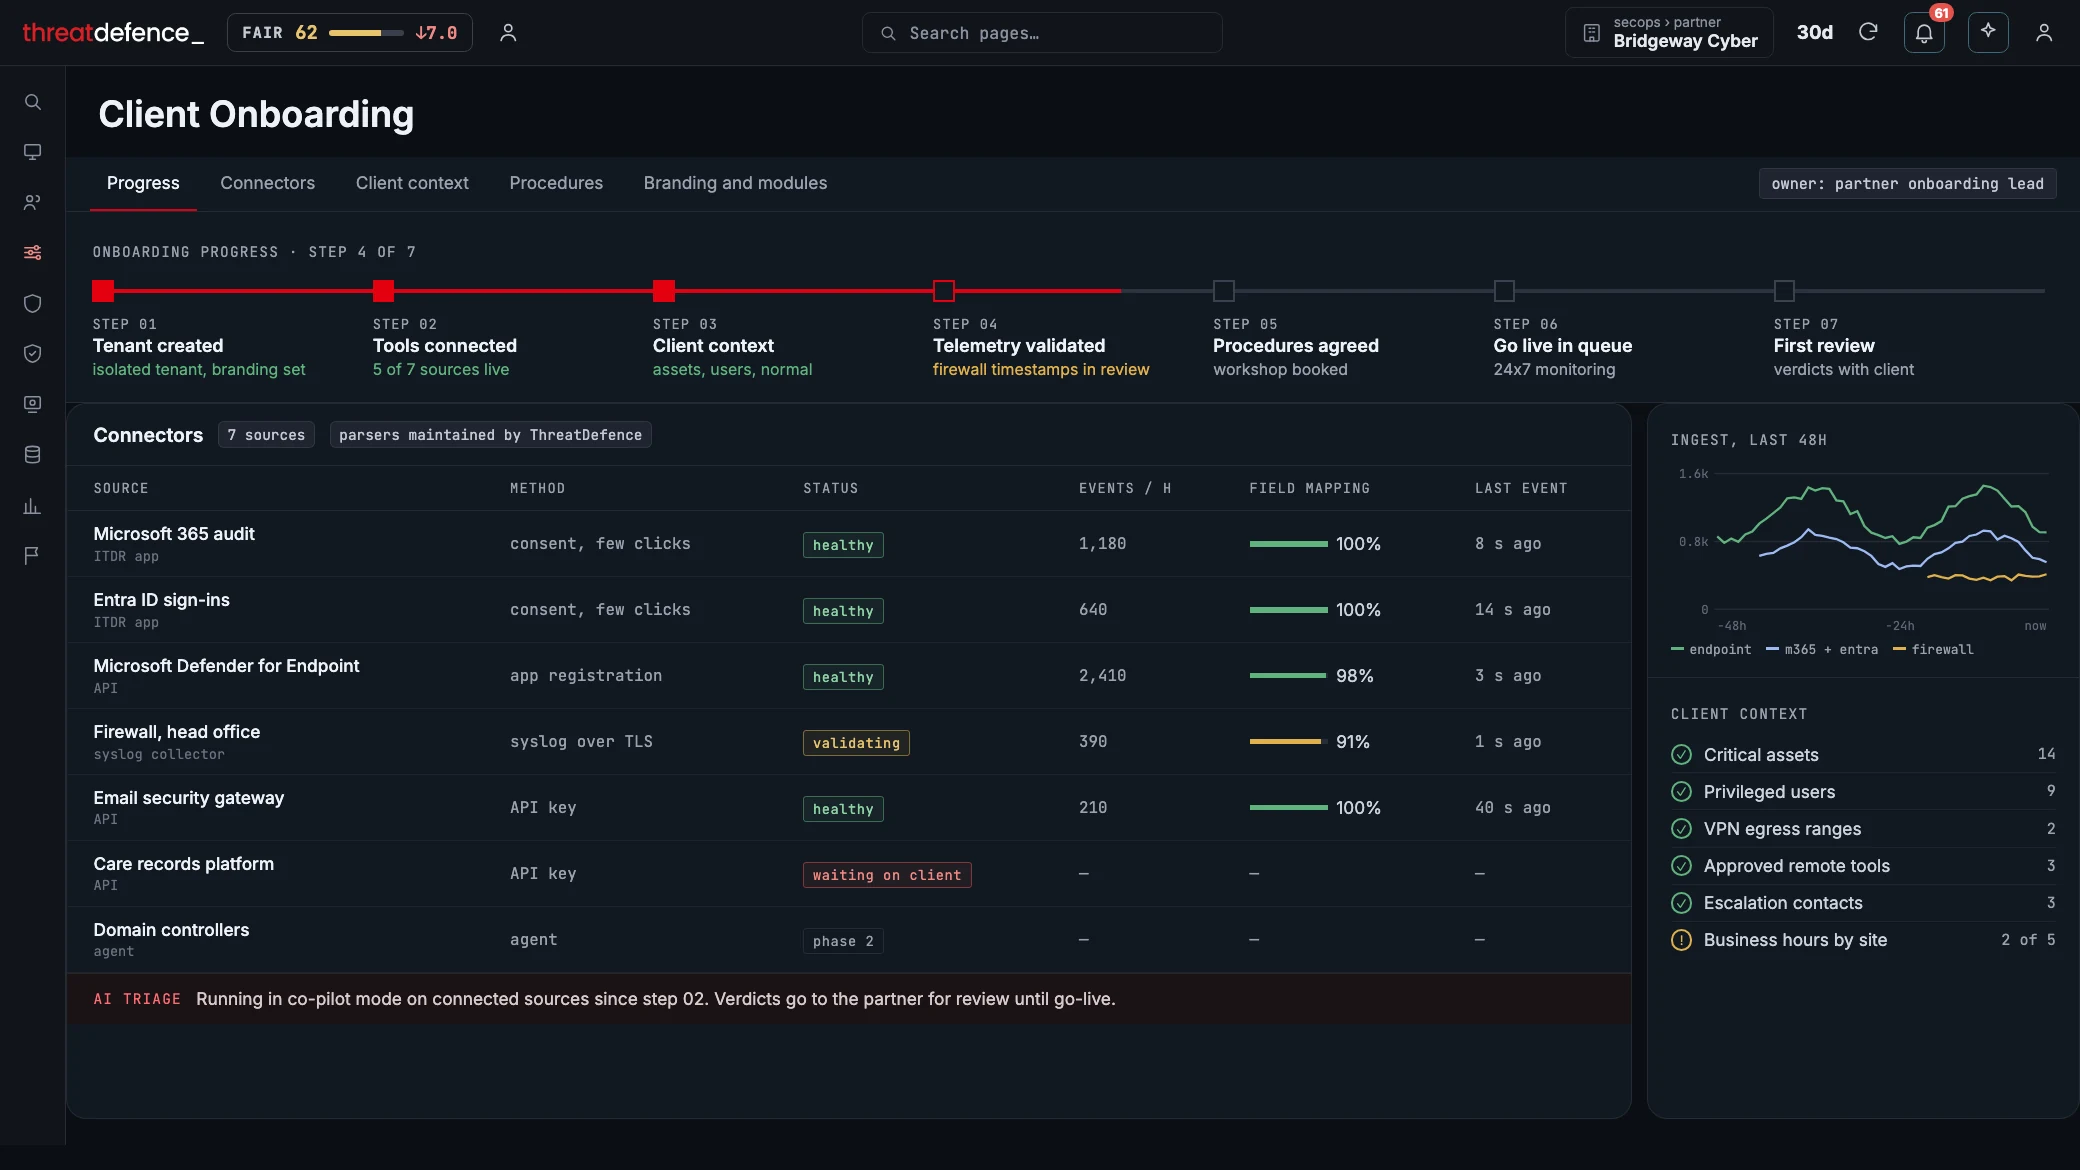Open Business hours by site item

[1863, 940]
